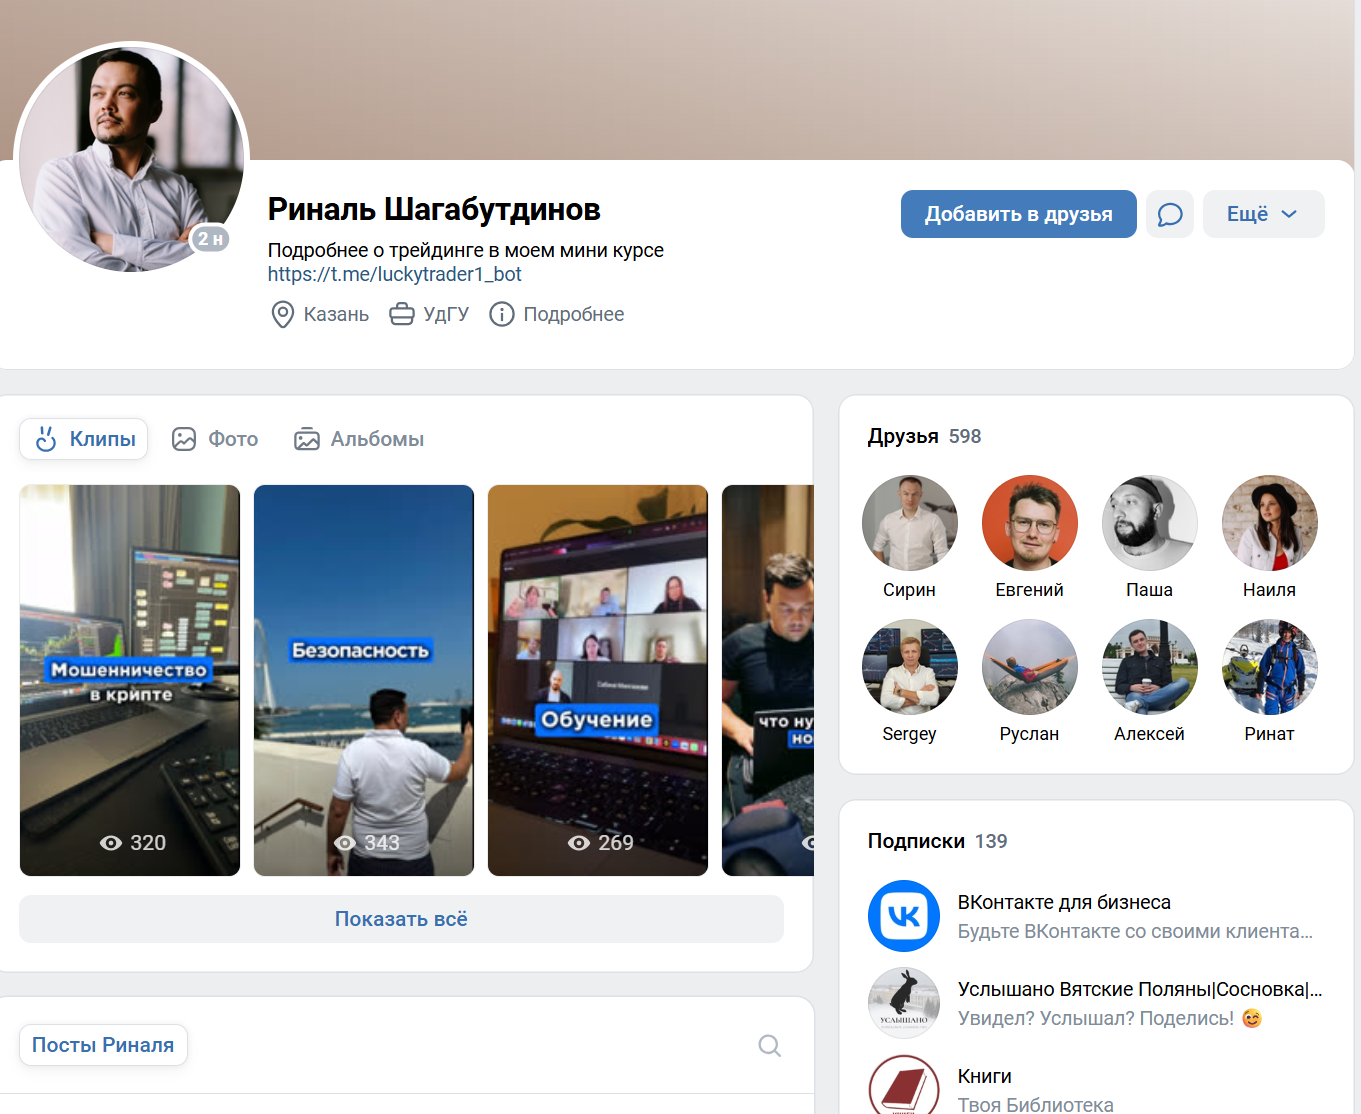The image size is (1361, 1114).
Task: Click the Казань location pin icon
Action: coord(283,314)
